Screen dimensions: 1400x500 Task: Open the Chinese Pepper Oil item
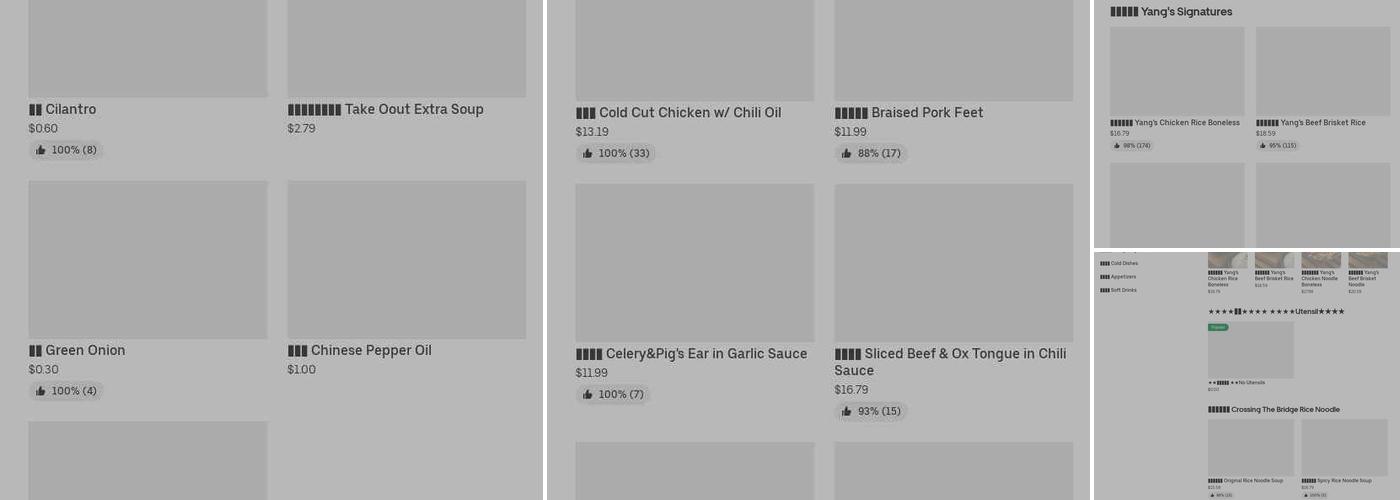click(x=371, y=350)
